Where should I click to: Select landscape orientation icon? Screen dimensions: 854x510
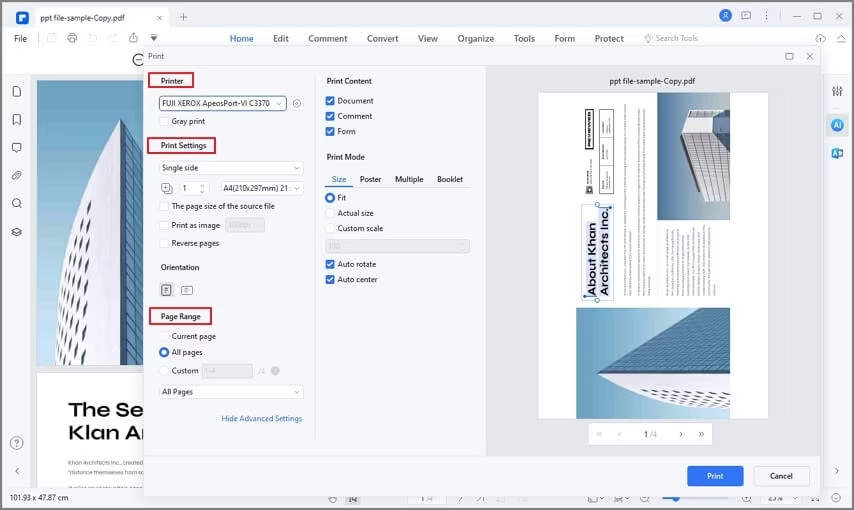click(x=187, y=290)
